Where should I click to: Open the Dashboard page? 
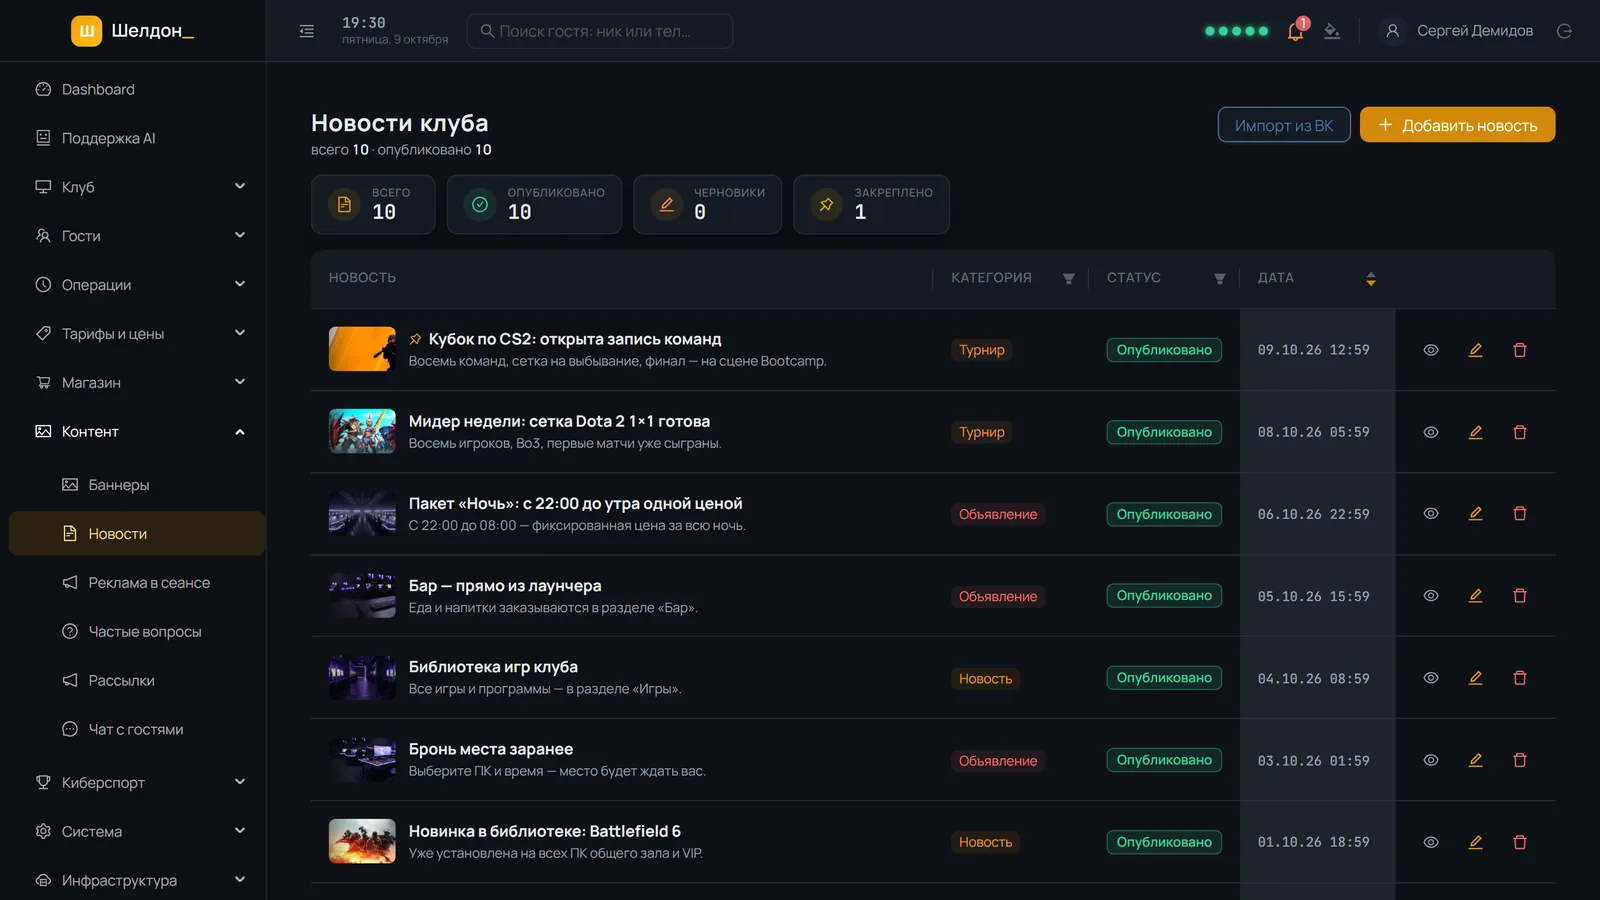point(137,89)
